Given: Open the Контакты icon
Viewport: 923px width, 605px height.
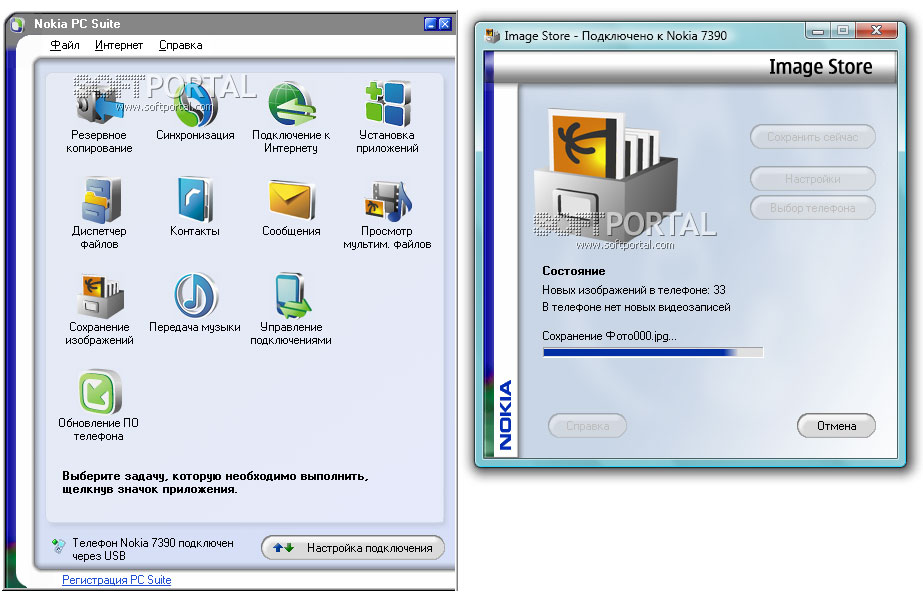Looking at the screenshot, I should tap(194, 200).
